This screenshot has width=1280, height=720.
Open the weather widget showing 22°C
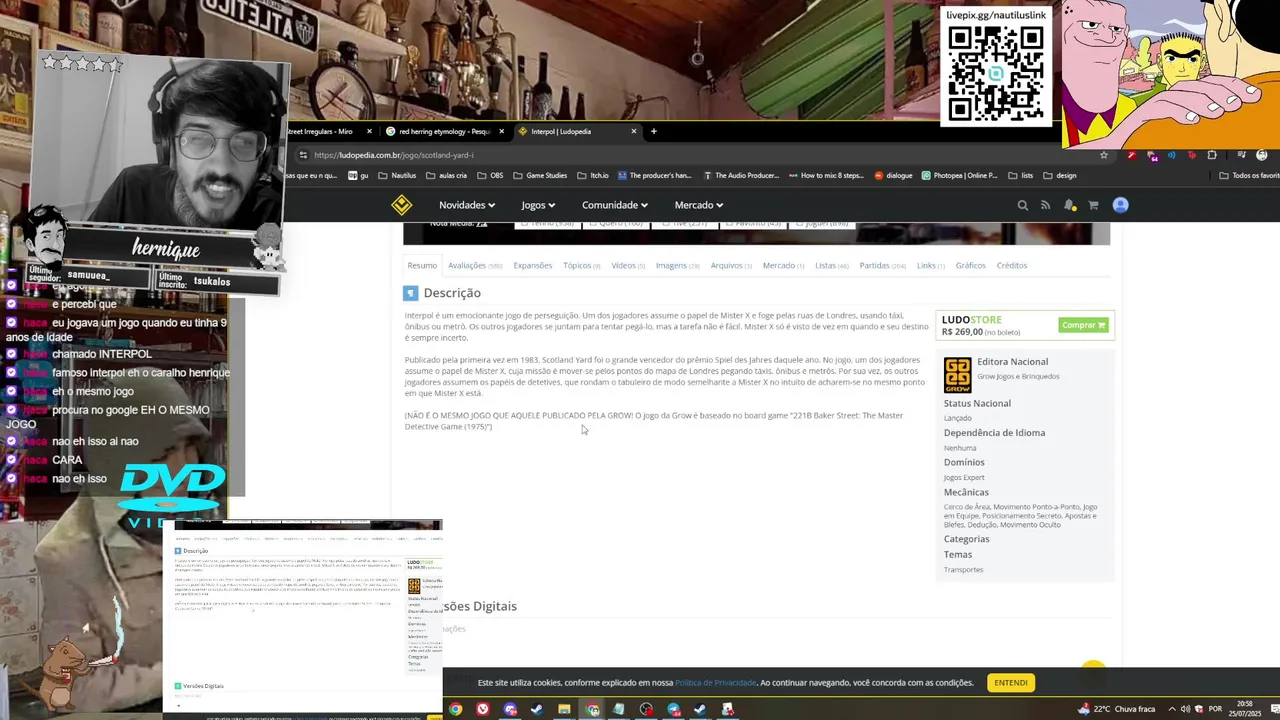1117,710
